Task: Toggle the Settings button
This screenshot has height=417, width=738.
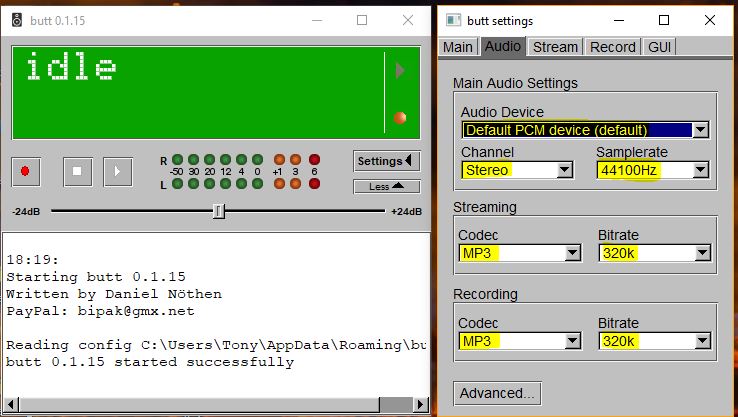Action: 387,161
